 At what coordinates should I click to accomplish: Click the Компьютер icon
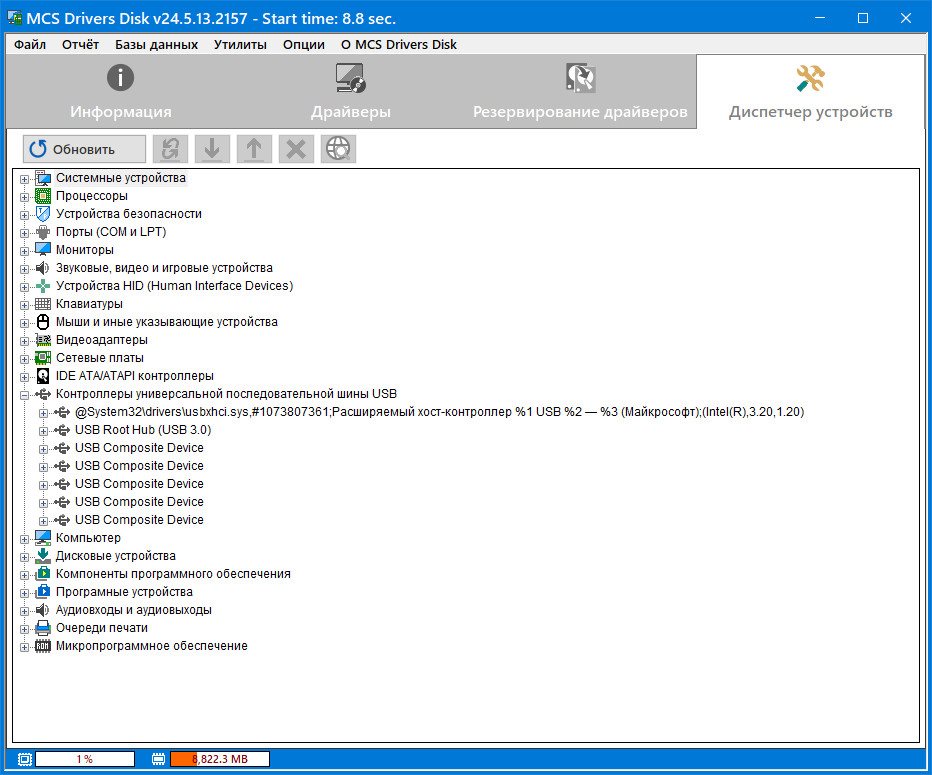click(x=43, y=538)
